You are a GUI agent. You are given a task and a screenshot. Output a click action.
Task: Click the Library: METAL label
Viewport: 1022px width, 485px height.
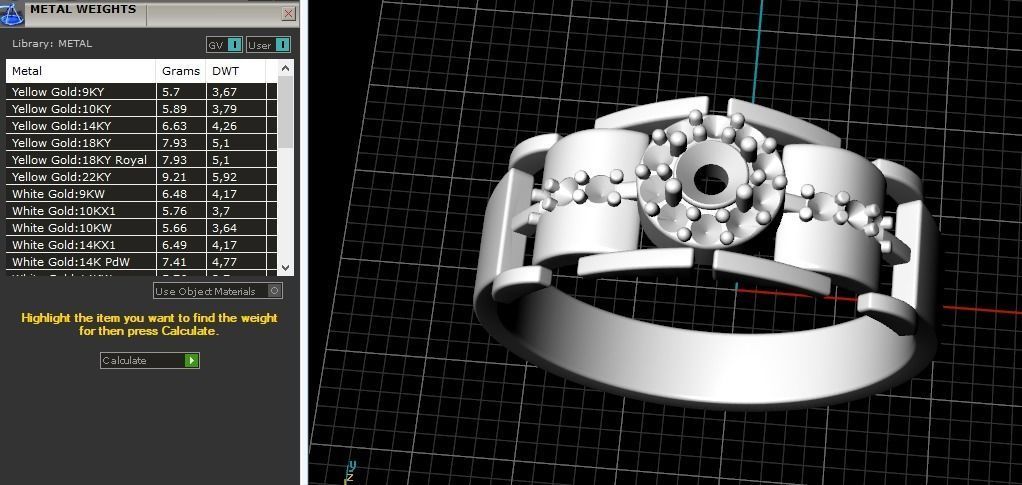(x=52, y=44)
